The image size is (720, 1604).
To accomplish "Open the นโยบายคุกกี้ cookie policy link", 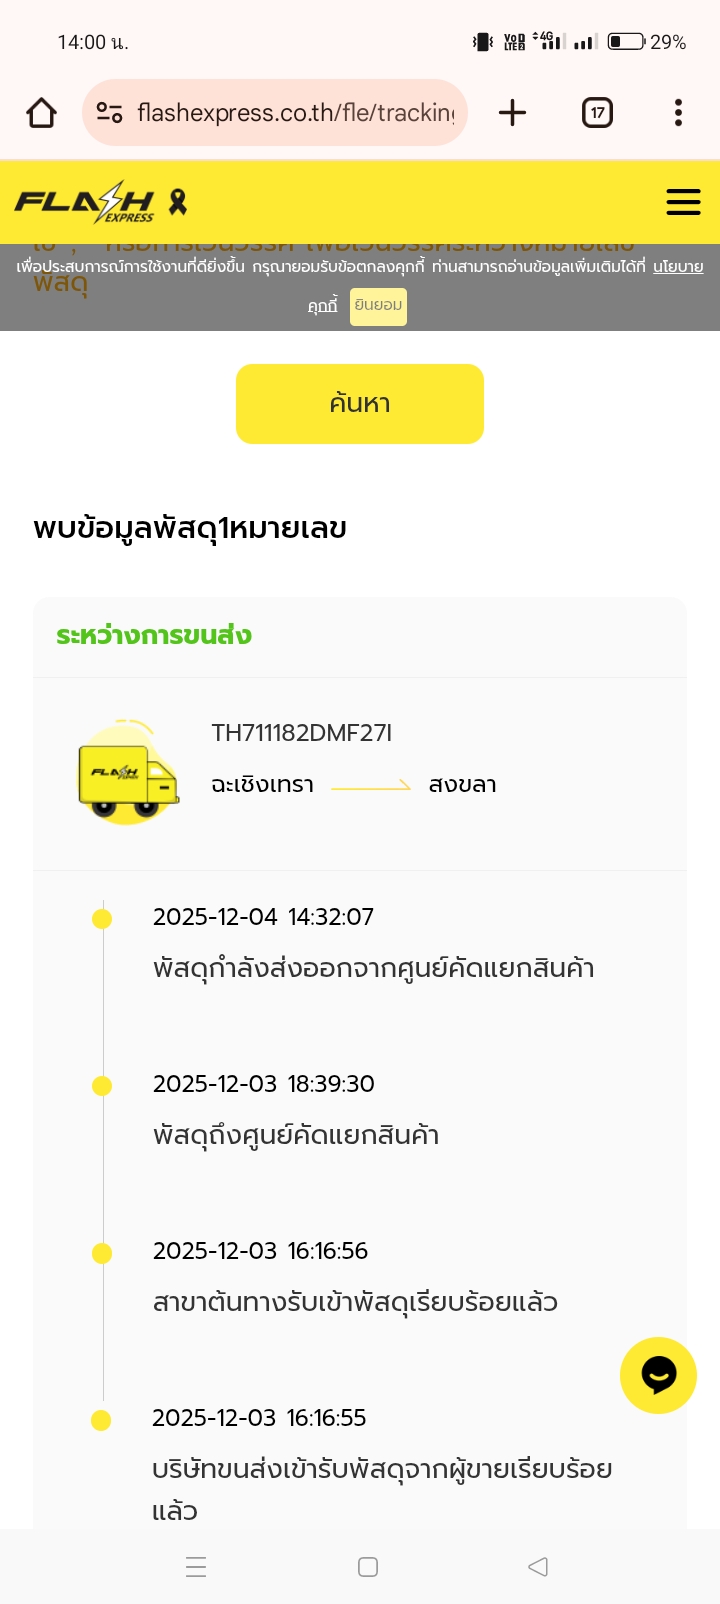I will click(x=677, y=267).
